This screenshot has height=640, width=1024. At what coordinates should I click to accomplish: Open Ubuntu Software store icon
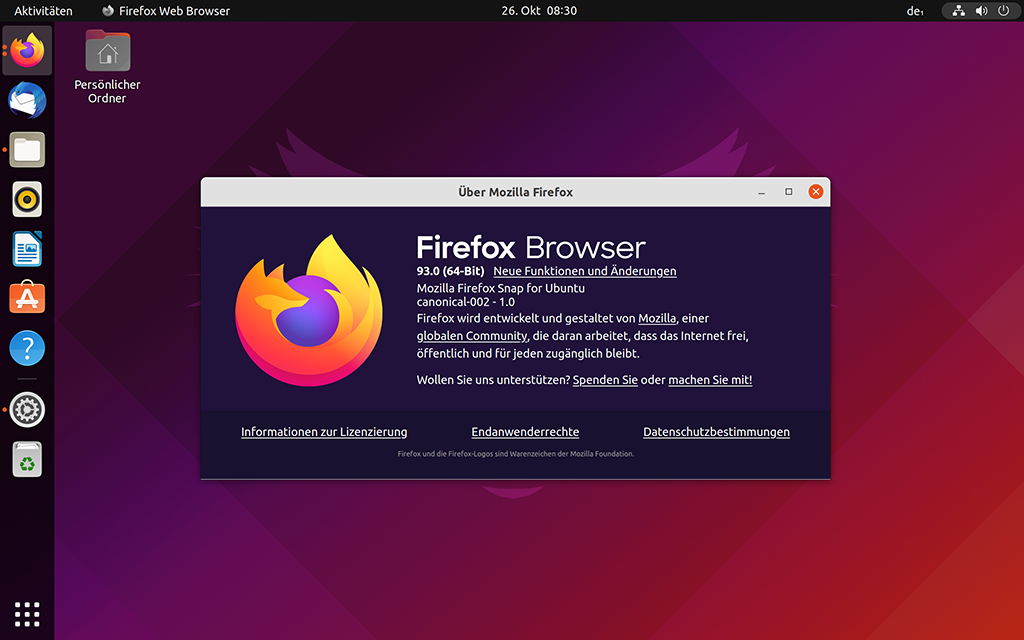[27, 298]
